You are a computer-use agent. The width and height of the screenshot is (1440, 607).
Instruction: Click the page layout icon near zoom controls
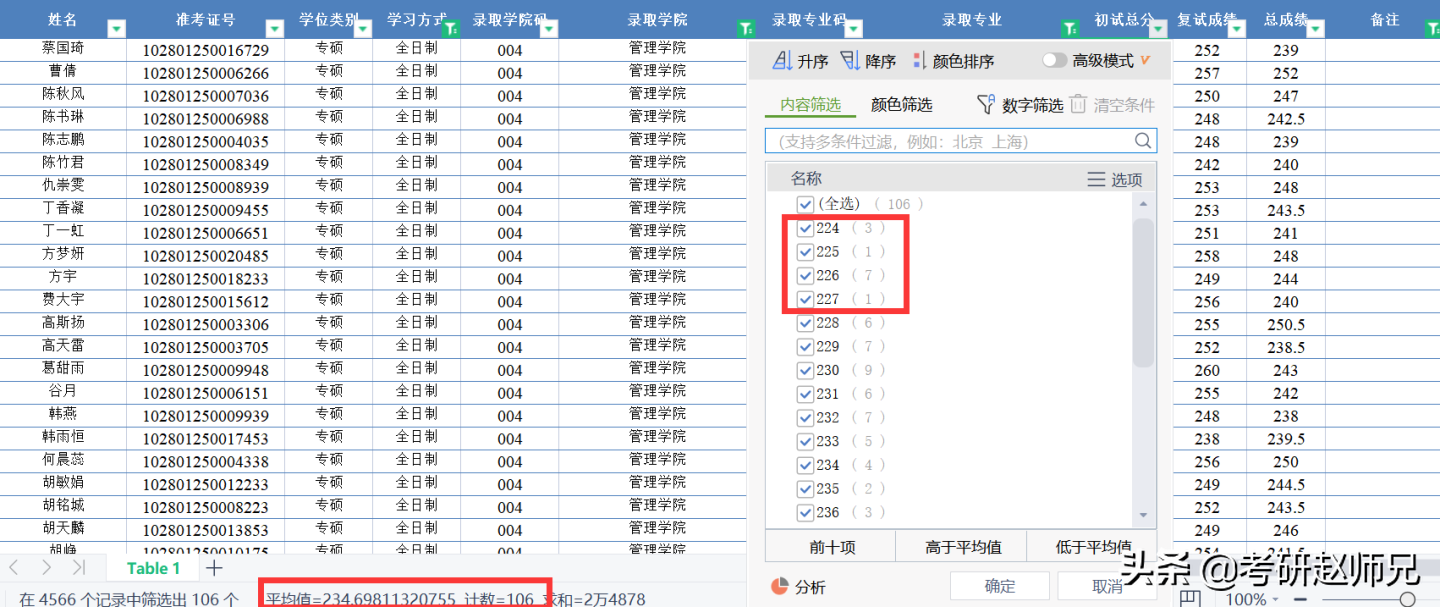click(x=1189, y=597)
